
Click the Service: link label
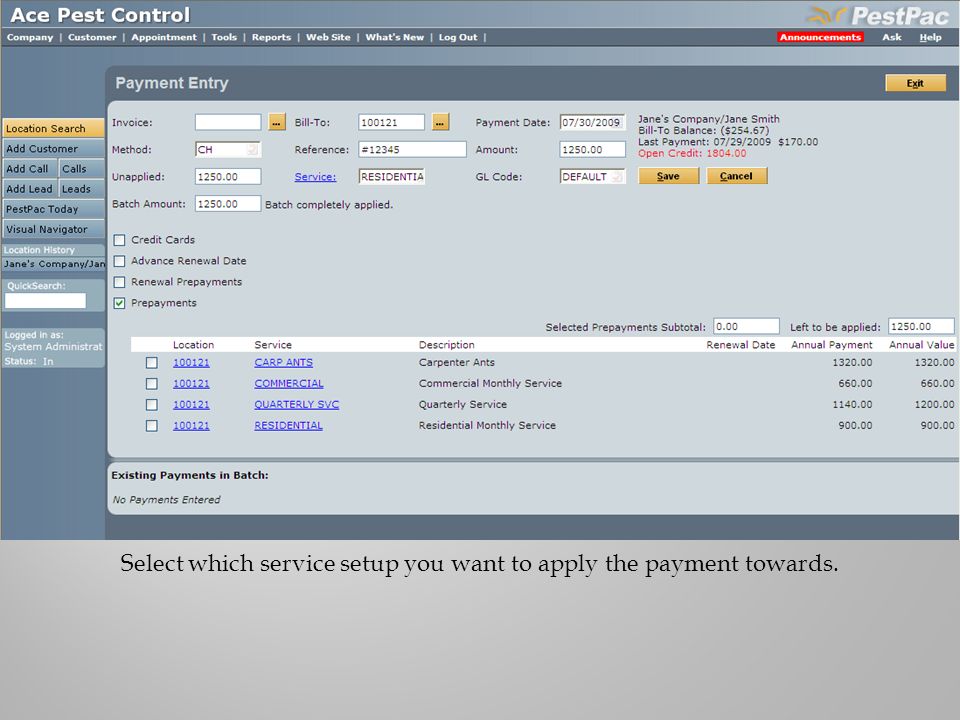315,177
